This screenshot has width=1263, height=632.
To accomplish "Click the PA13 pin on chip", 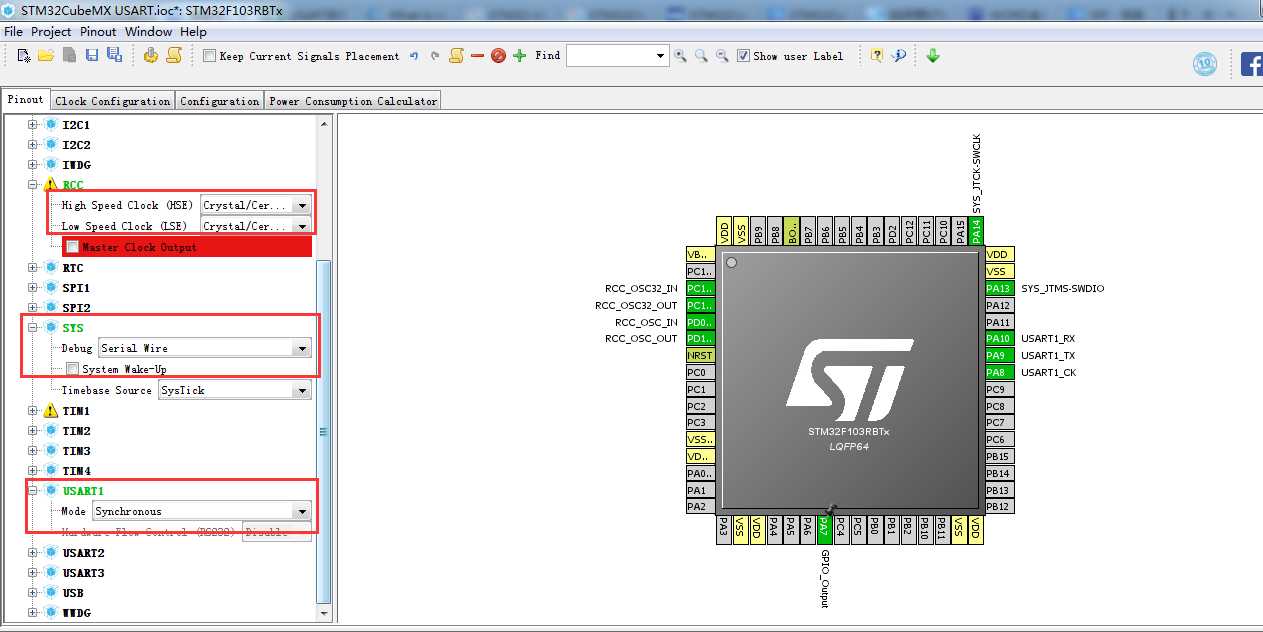I will (x=999, y=288).
